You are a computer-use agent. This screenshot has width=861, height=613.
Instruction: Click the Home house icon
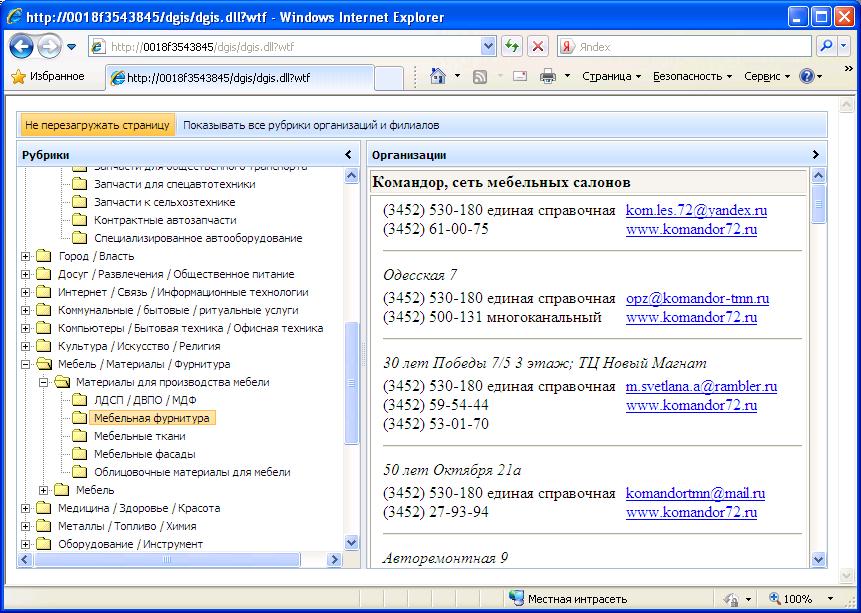[438, 76]
